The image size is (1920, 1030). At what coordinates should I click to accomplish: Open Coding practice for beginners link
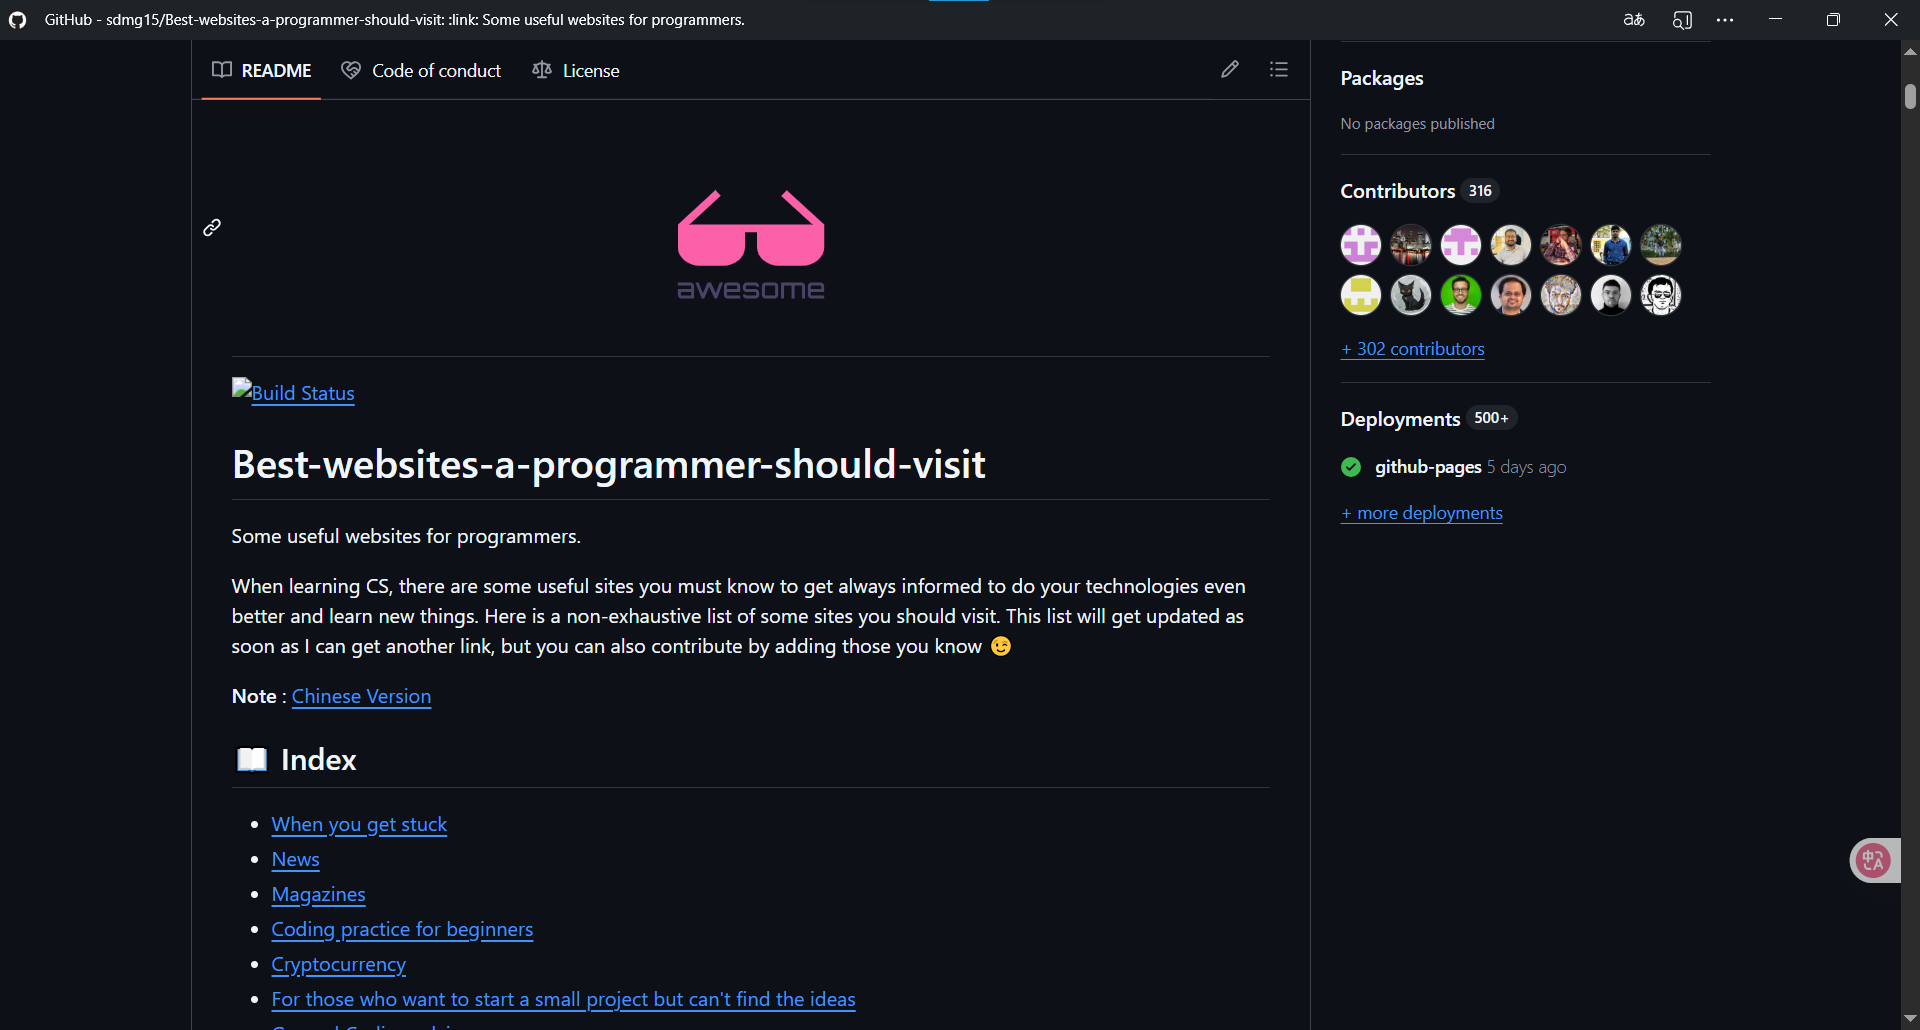402,929
